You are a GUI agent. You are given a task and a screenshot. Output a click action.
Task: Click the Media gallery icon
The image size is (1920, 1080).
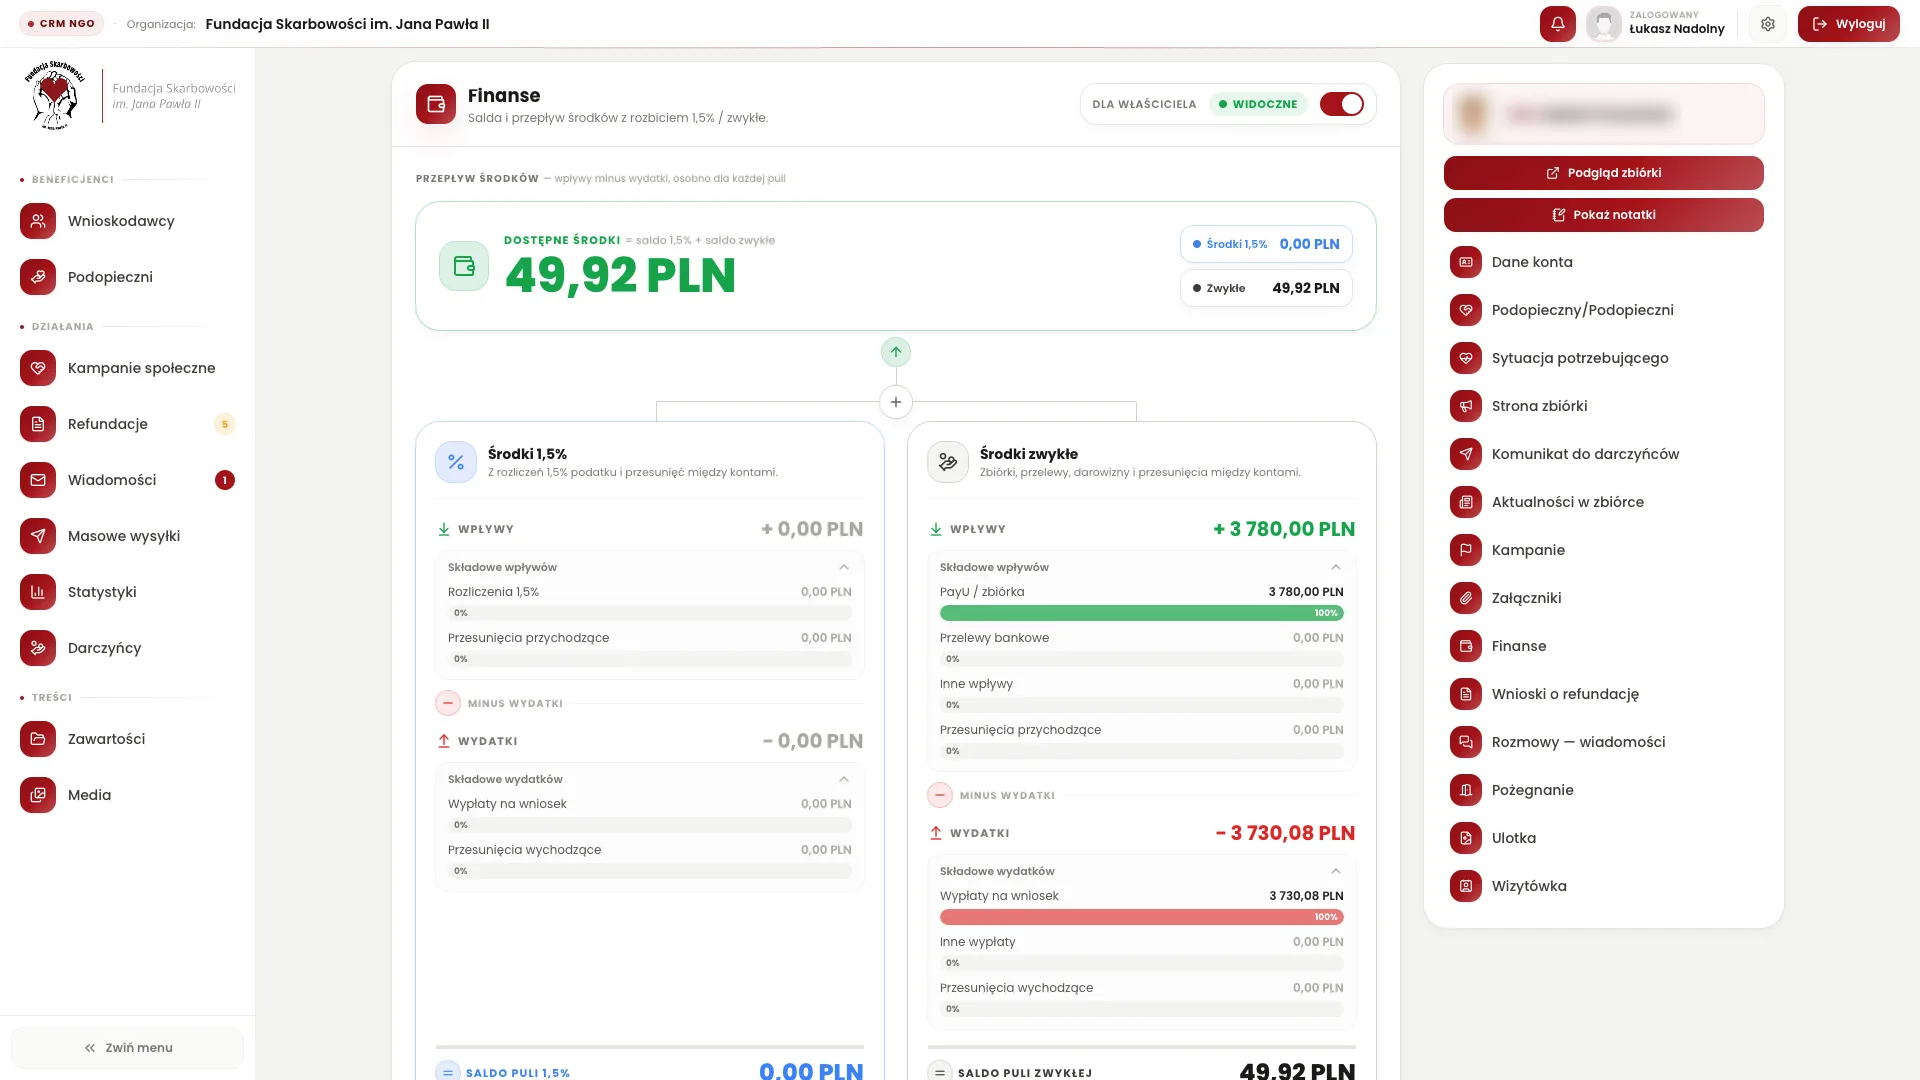tap(38, 795)
